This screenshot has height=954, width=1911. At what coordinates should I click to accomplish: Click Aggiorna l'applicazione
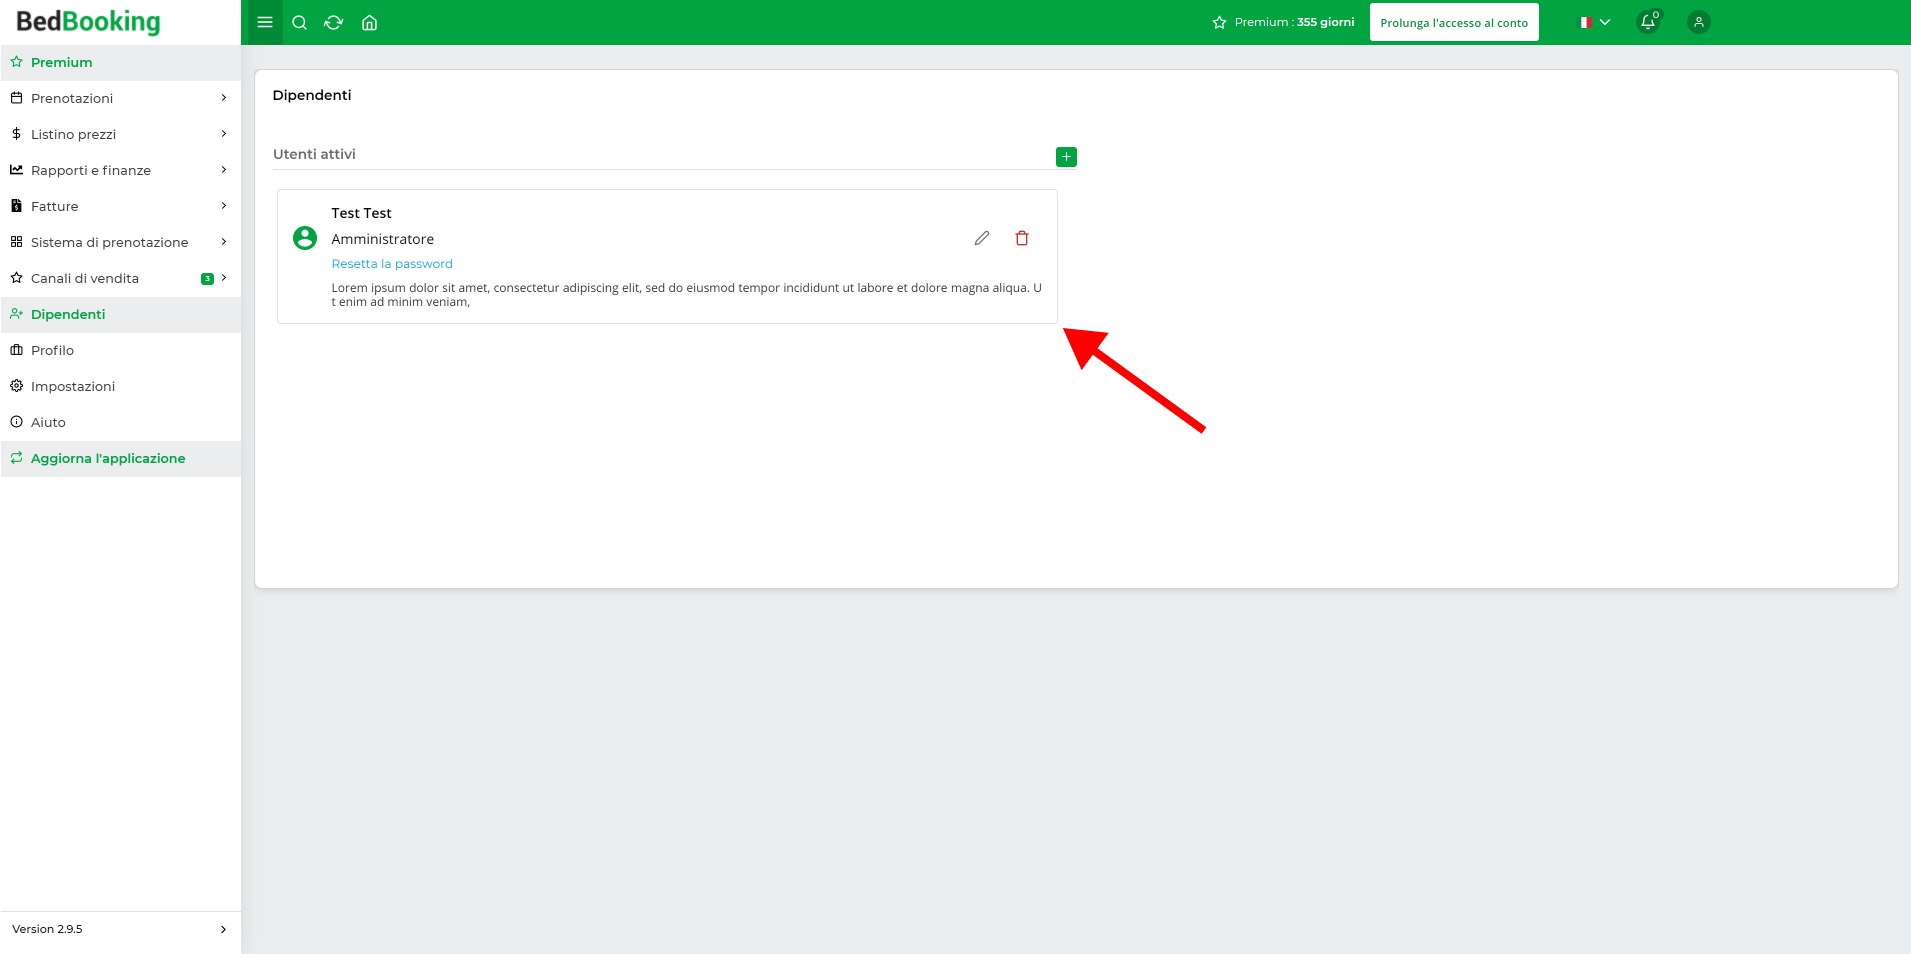click(x=120, y=458)
